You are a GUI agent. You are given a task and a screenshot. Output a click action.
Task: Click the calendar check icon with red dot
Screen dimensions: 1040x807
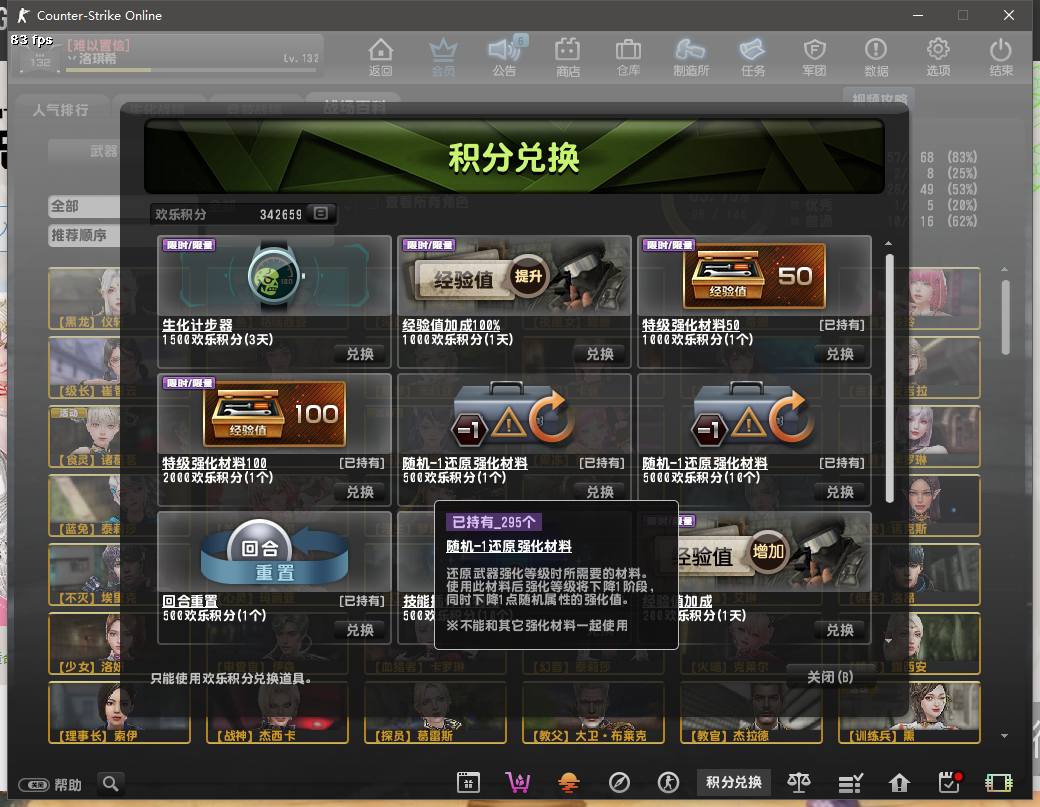tap(950, 782)
